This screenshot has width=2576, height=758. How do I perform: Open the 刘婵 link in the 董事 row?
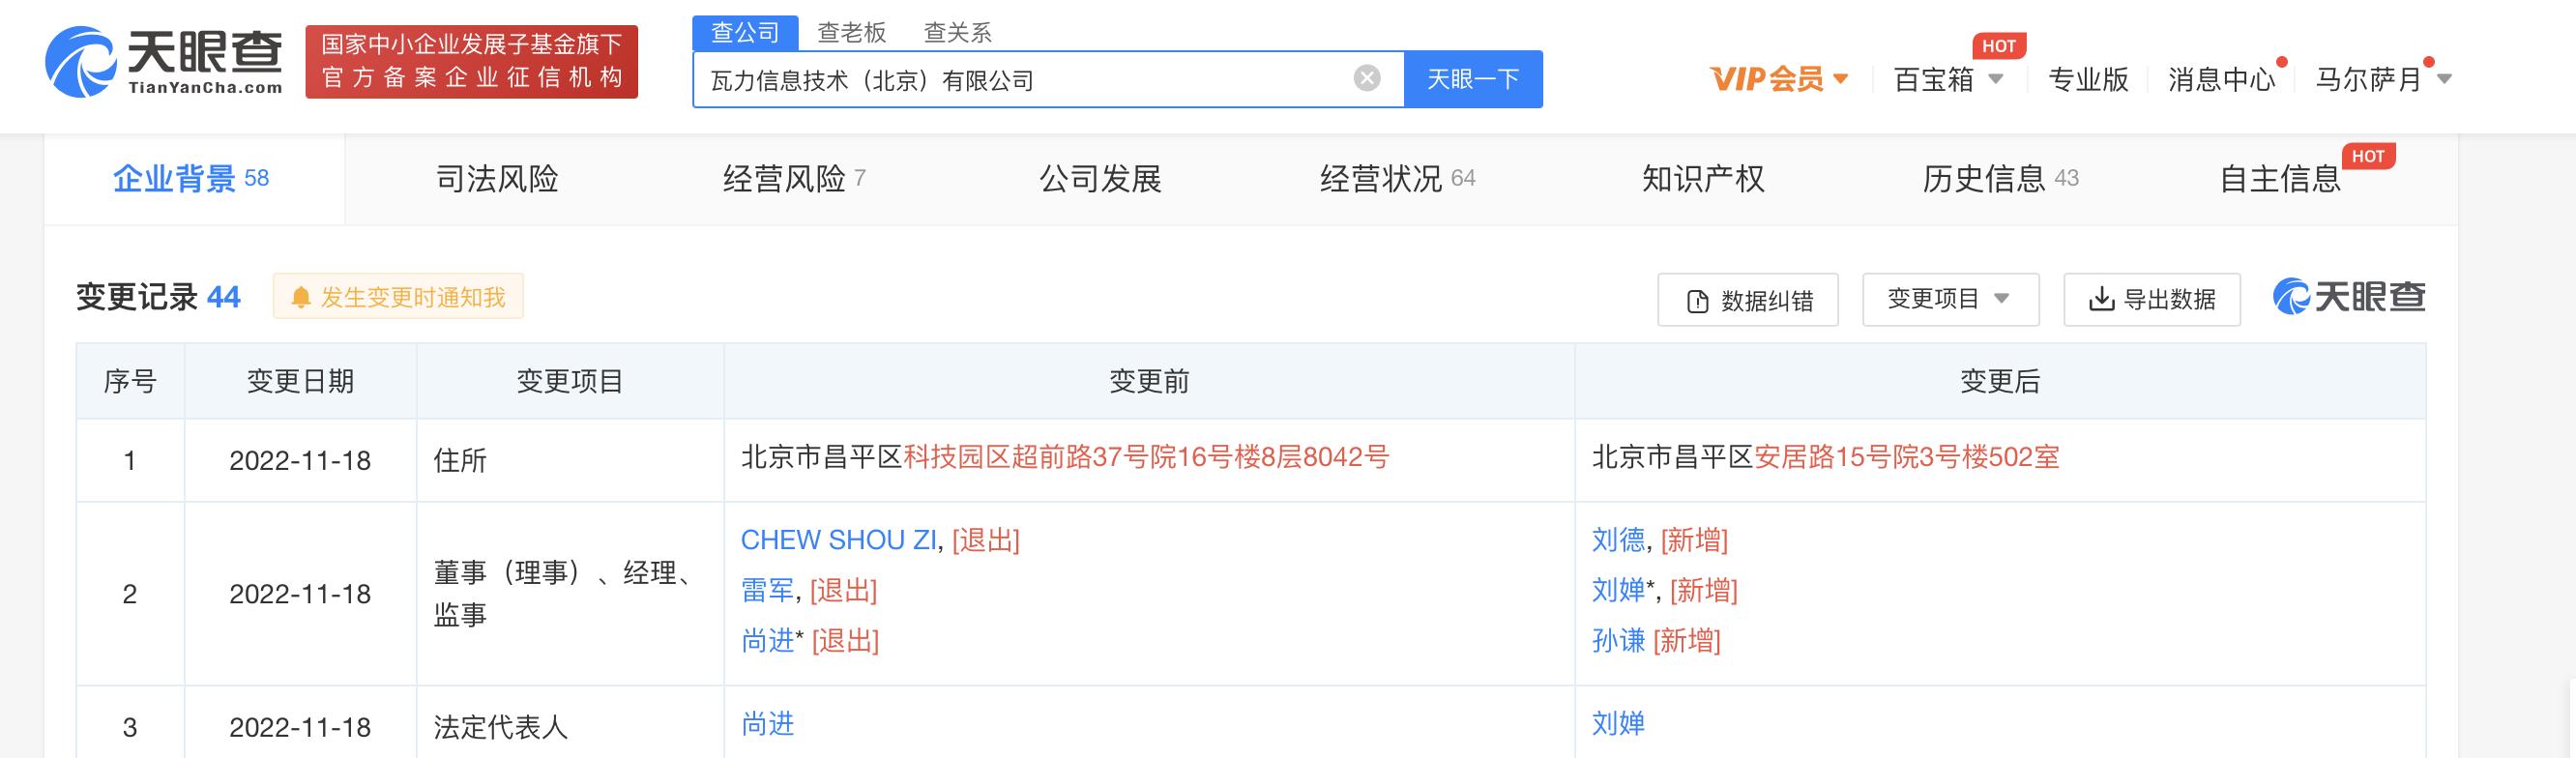point(1618,590)
